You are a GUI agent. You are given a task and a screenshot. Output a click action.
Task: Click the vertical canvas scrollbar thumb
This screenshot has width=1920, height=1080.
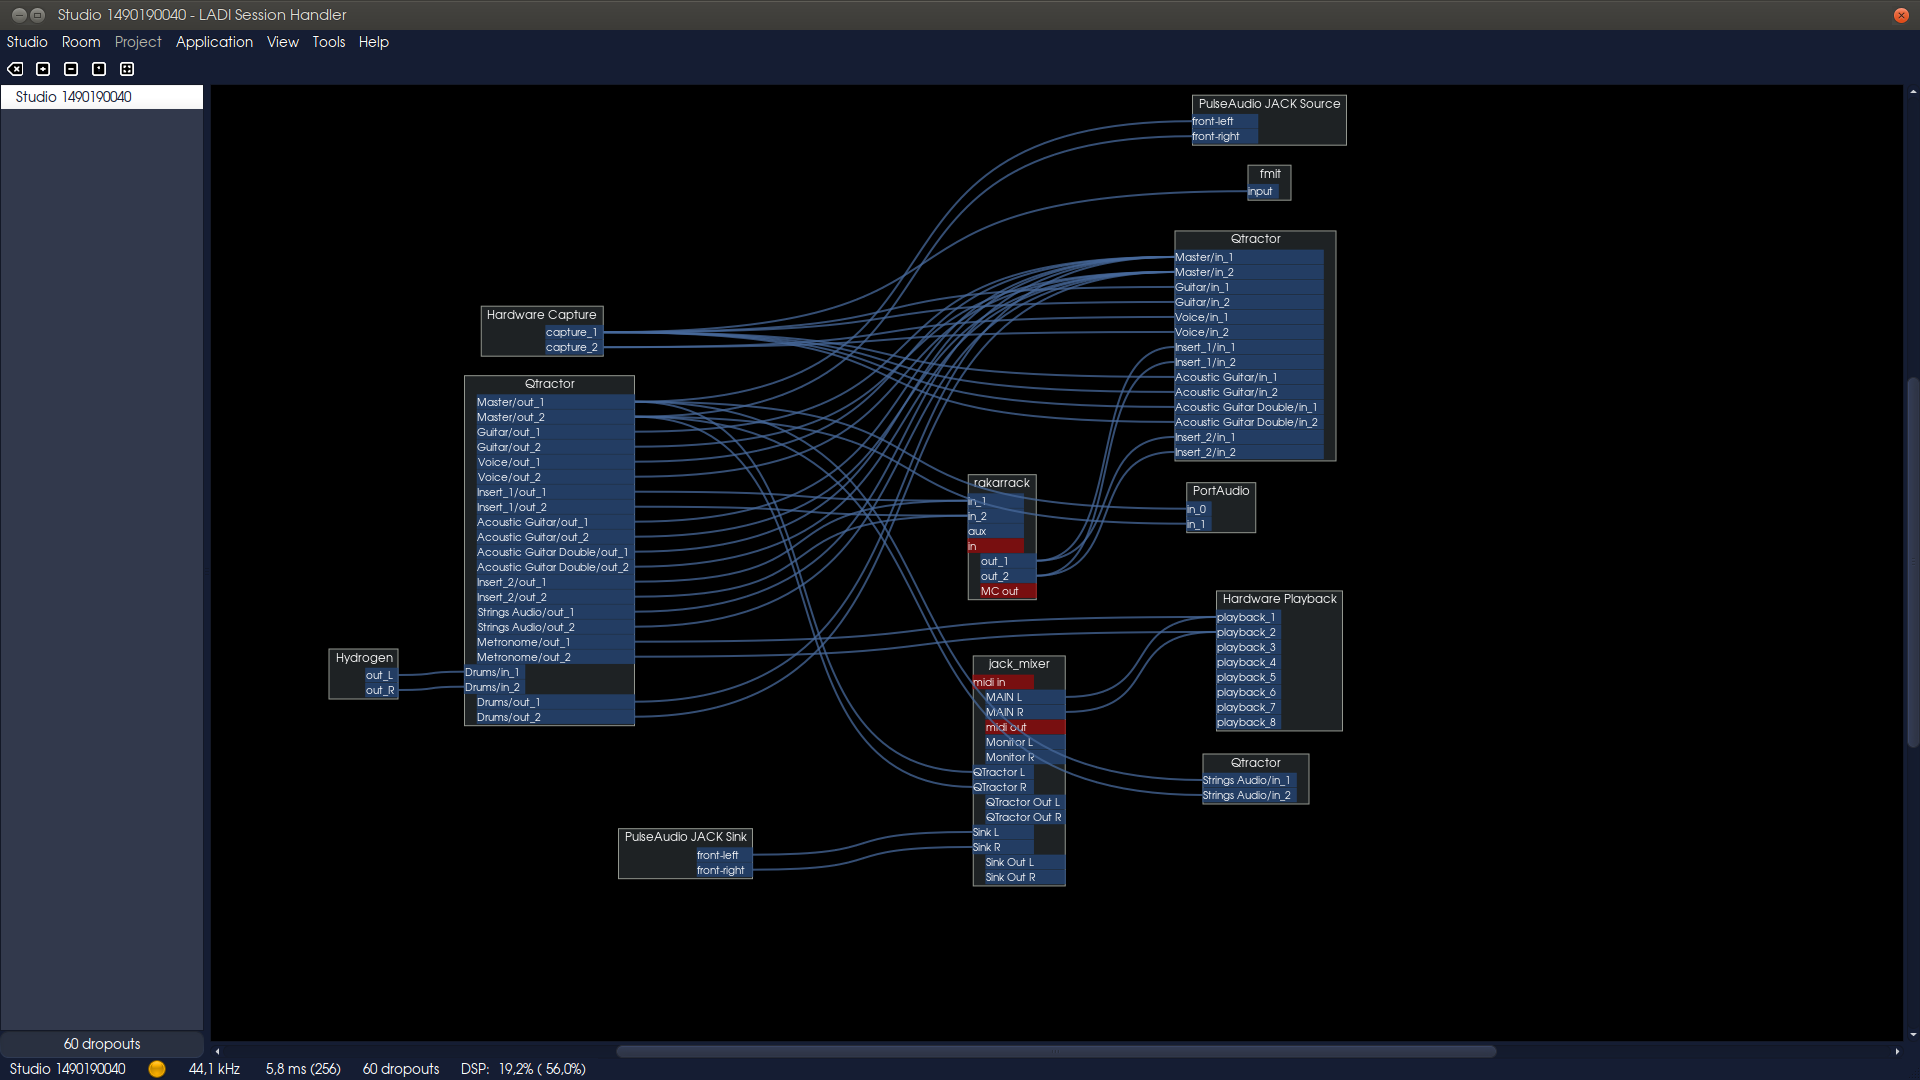click(x=1913, y=562)
